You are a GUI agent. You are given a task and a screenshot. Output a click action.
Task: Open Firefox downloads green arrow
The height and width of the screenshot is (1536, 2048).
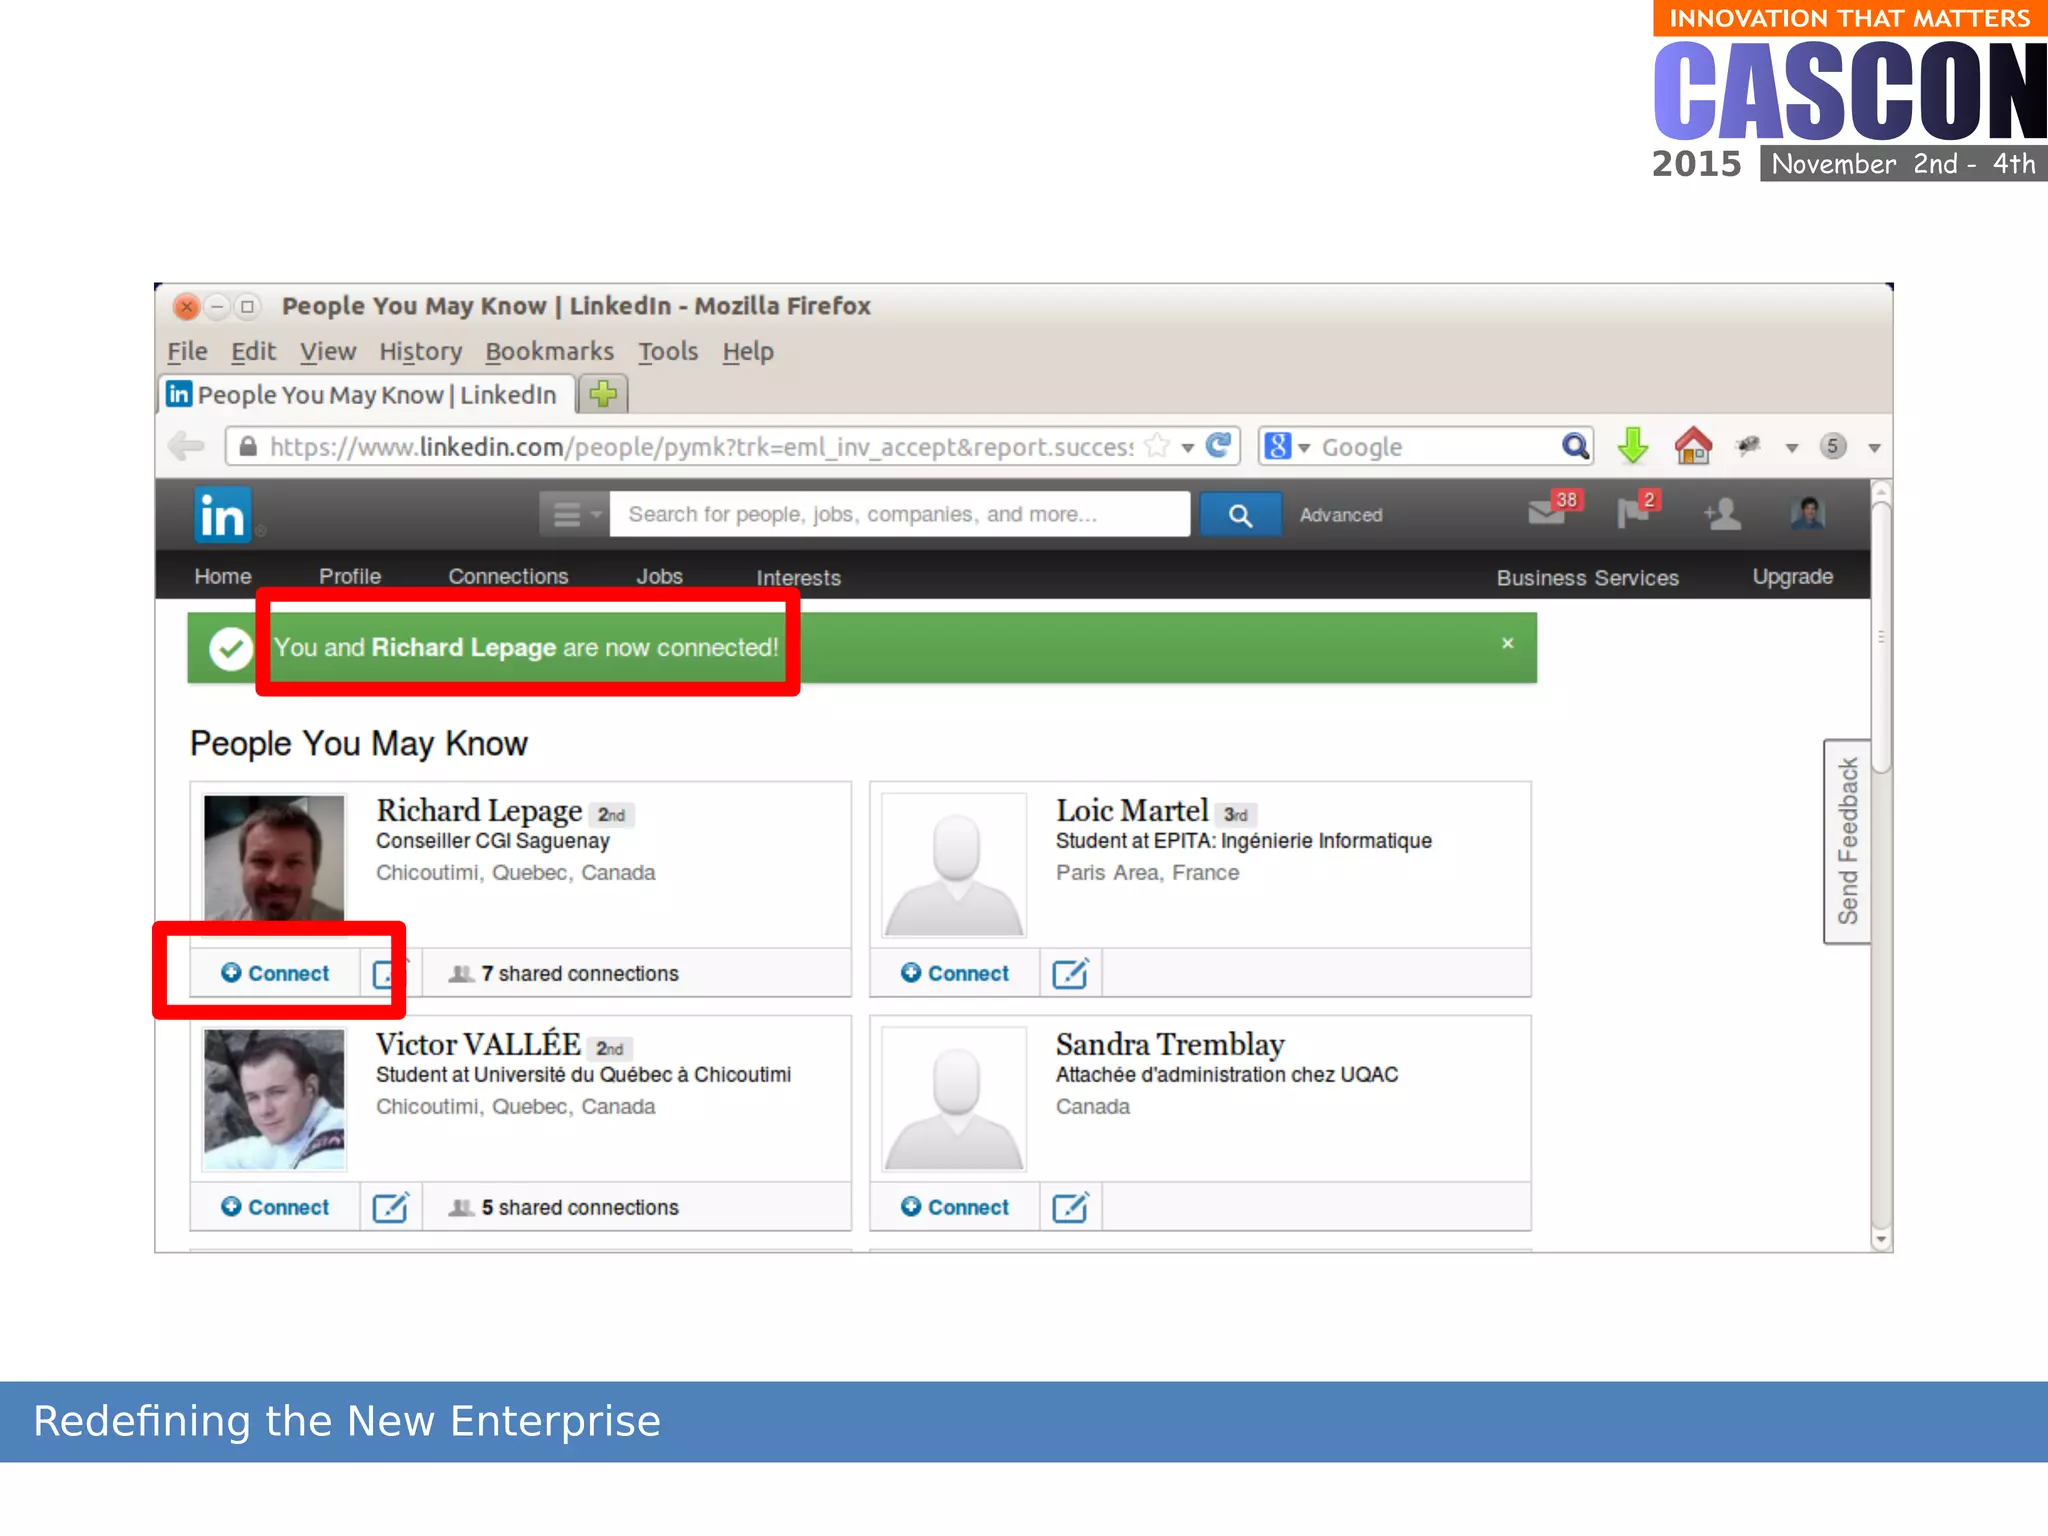click(x=1632, y=446)
